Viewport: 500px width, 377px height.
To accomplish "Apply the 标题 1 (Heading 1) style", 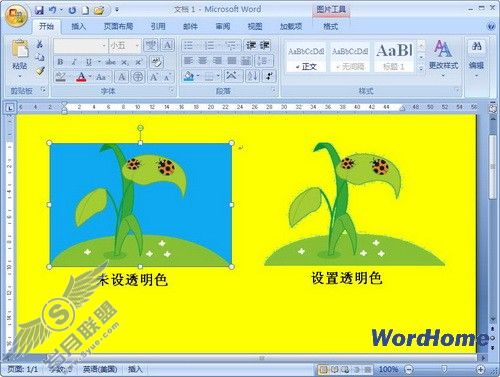I will coord(394,57).
